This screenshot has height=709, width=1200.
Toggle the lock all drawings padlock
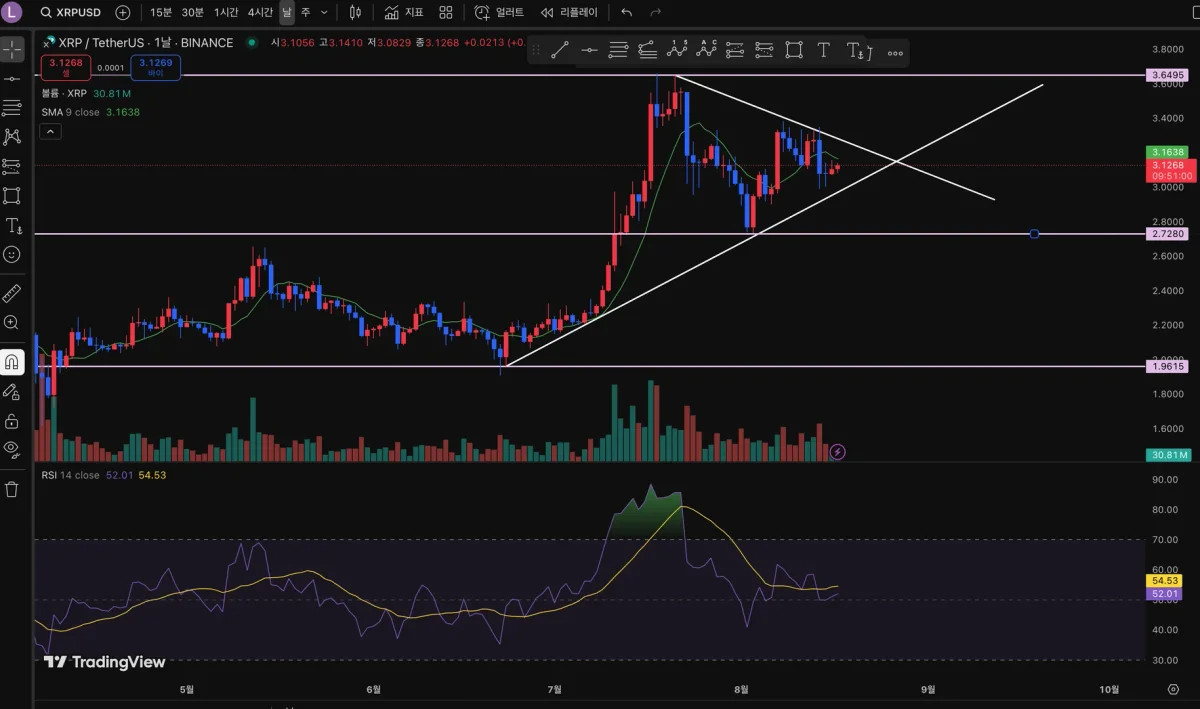point(12,420)
